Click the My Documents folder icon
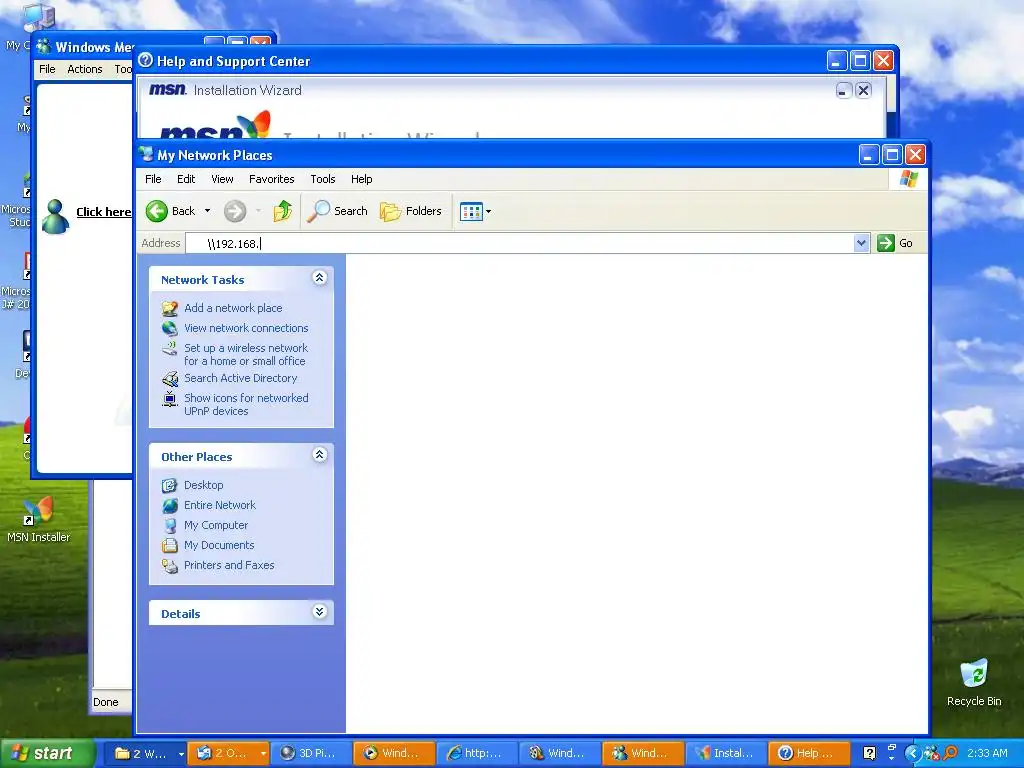 click(170, 545)
